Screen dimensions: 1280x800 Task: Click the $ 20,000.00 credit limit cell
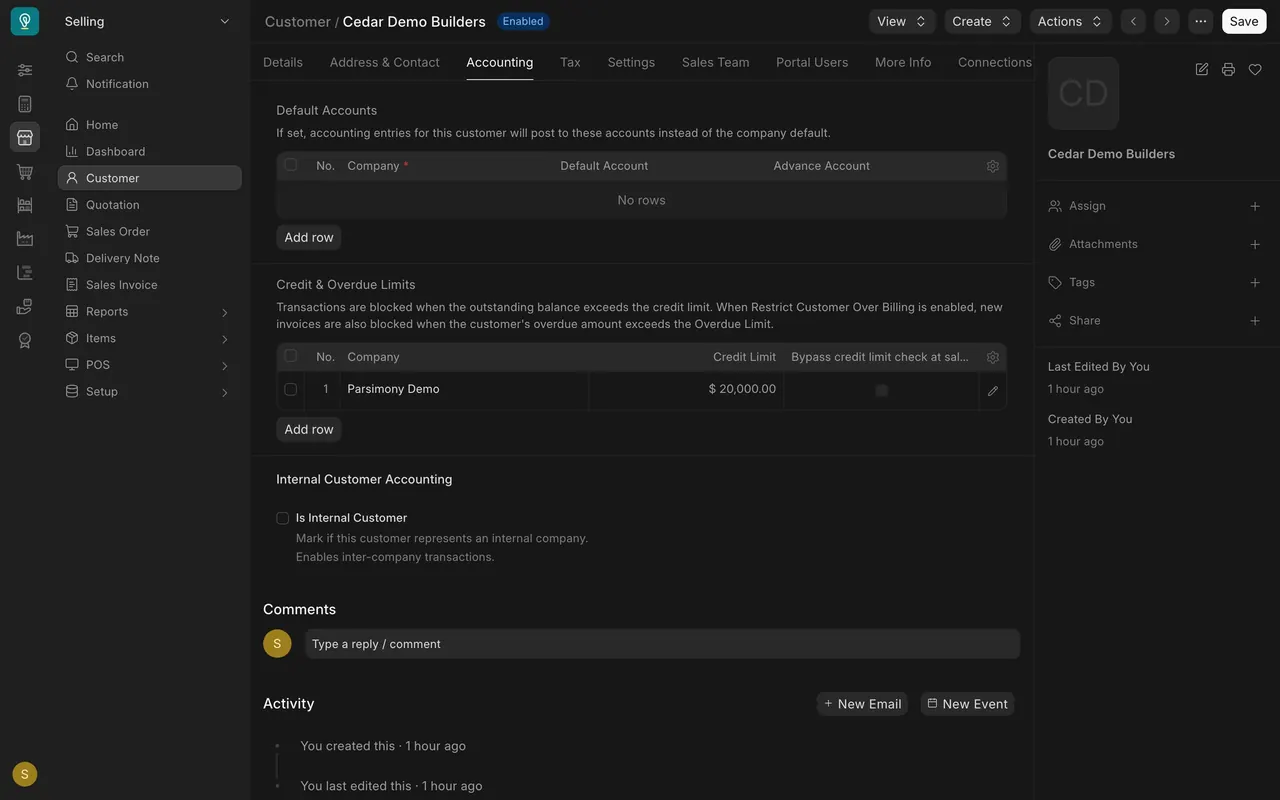pyautogui.click(x=686, y=389)
